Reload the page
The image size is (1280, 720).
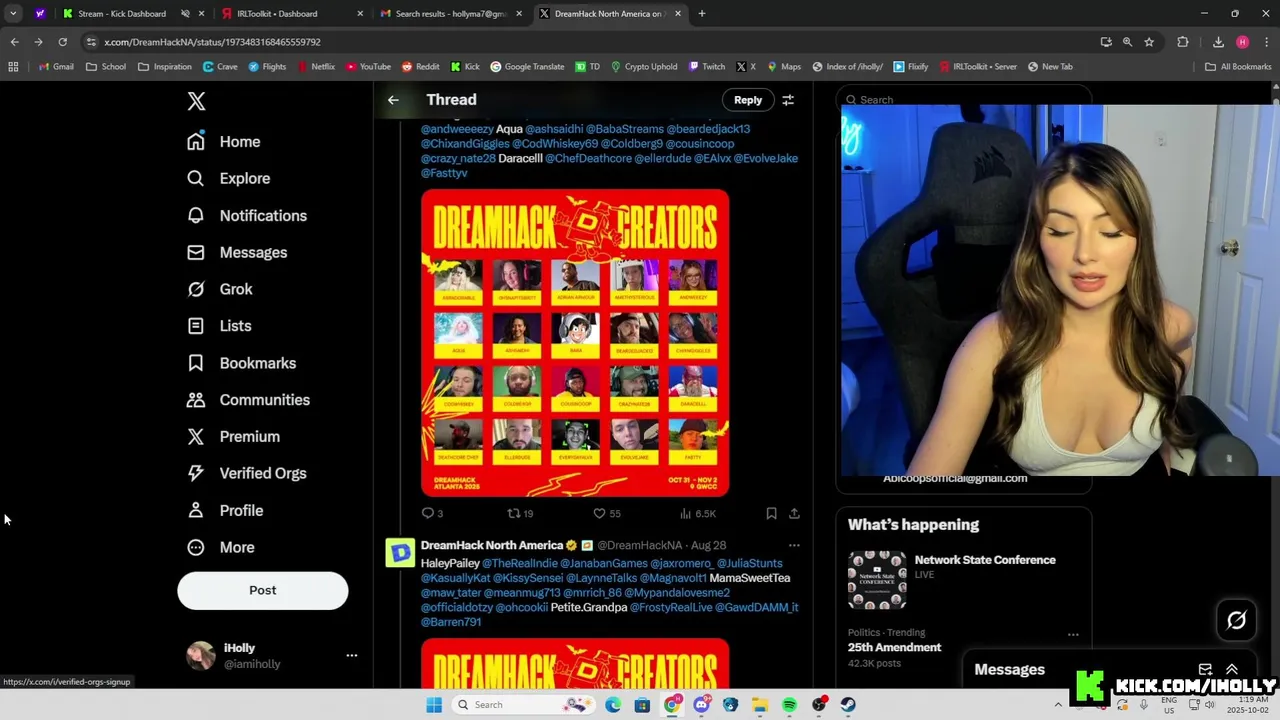pos(62,41)
